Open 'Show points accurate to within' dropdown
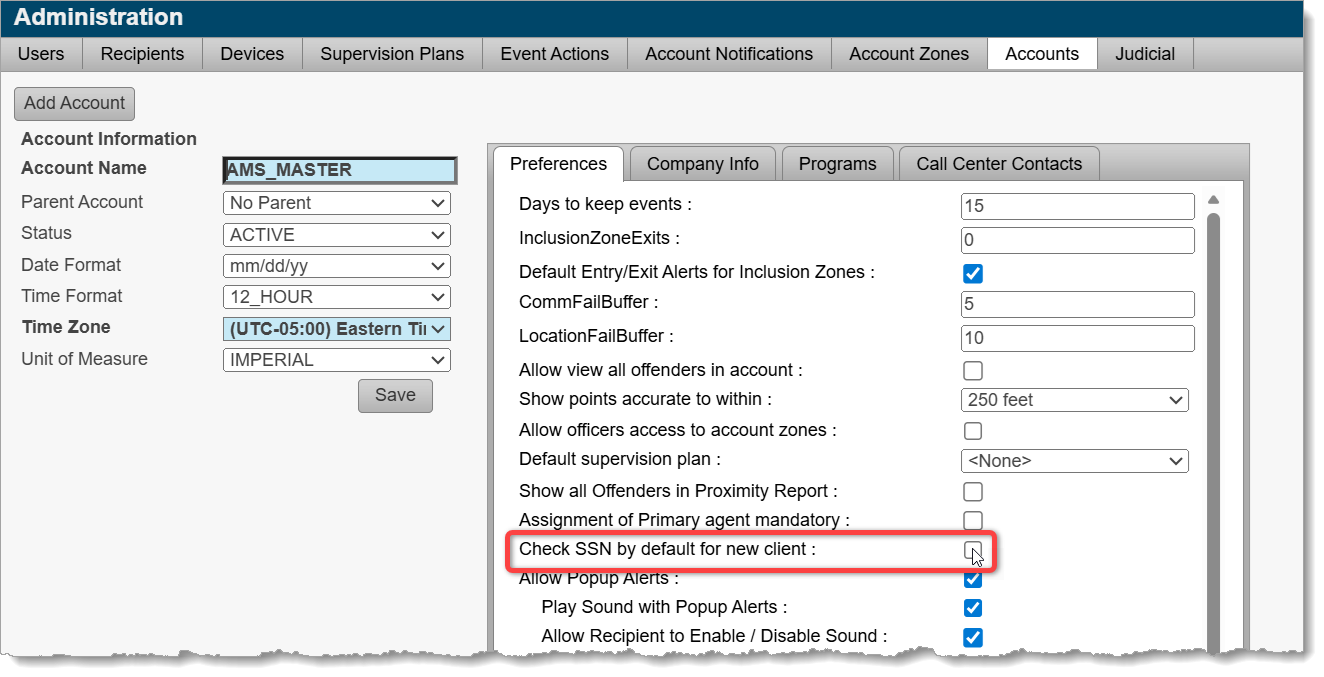The image size is (1324, 677). 1074,400
